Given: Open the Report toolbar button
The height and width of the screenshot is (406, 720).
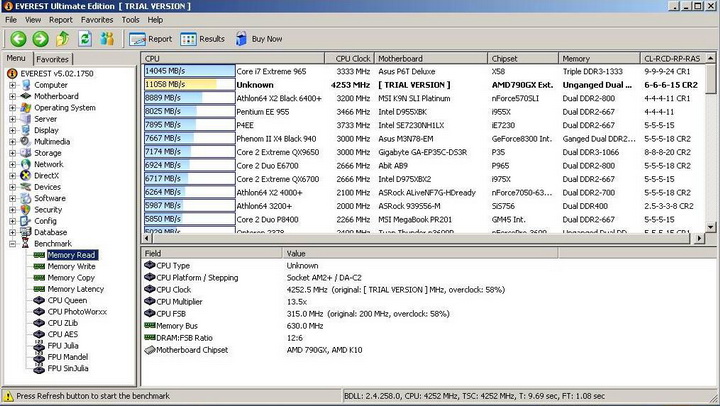Looking at the screenshot, I should click(x=151, y=39).
